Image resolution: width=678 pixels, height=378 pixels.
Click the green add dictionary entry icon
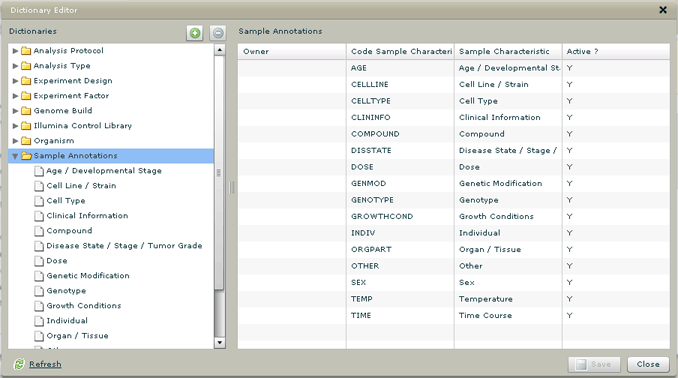coord(195,33)
